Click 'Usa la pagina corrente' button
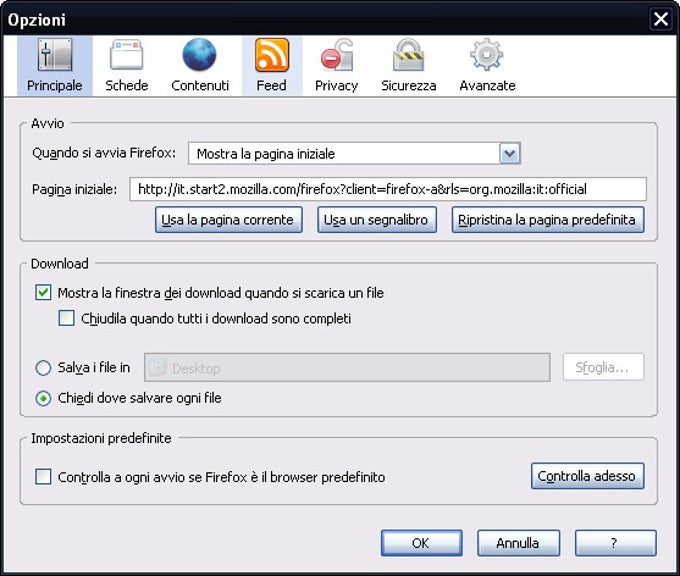Screen dimensions: 680x576 point(229,220)
